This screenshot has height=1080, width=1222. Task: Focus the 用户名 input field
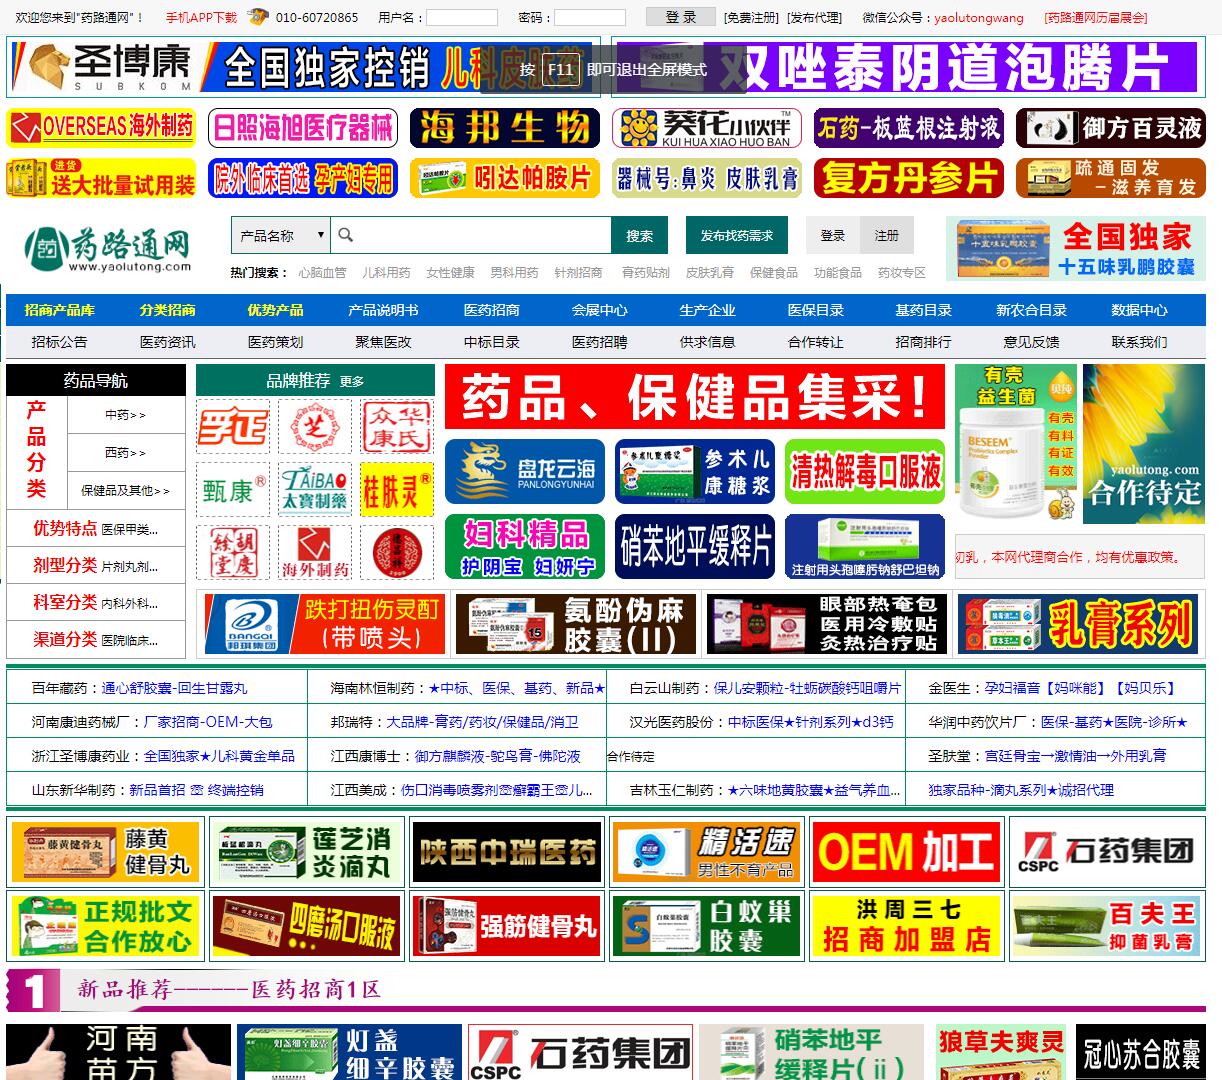(x=462, y=17)
